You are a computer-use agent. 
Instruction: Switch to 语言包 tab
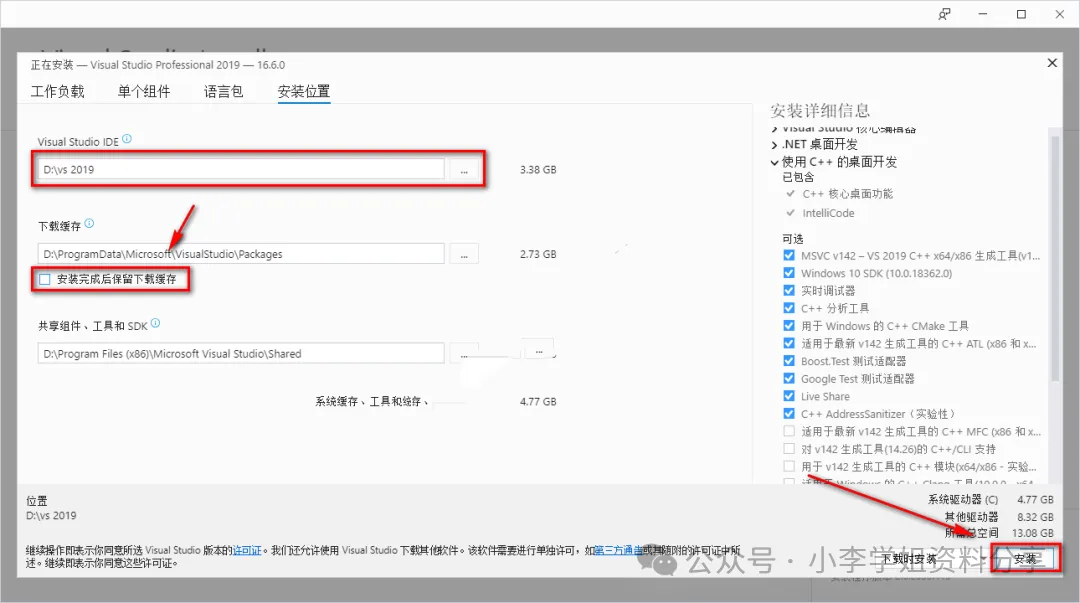(223, 92)
